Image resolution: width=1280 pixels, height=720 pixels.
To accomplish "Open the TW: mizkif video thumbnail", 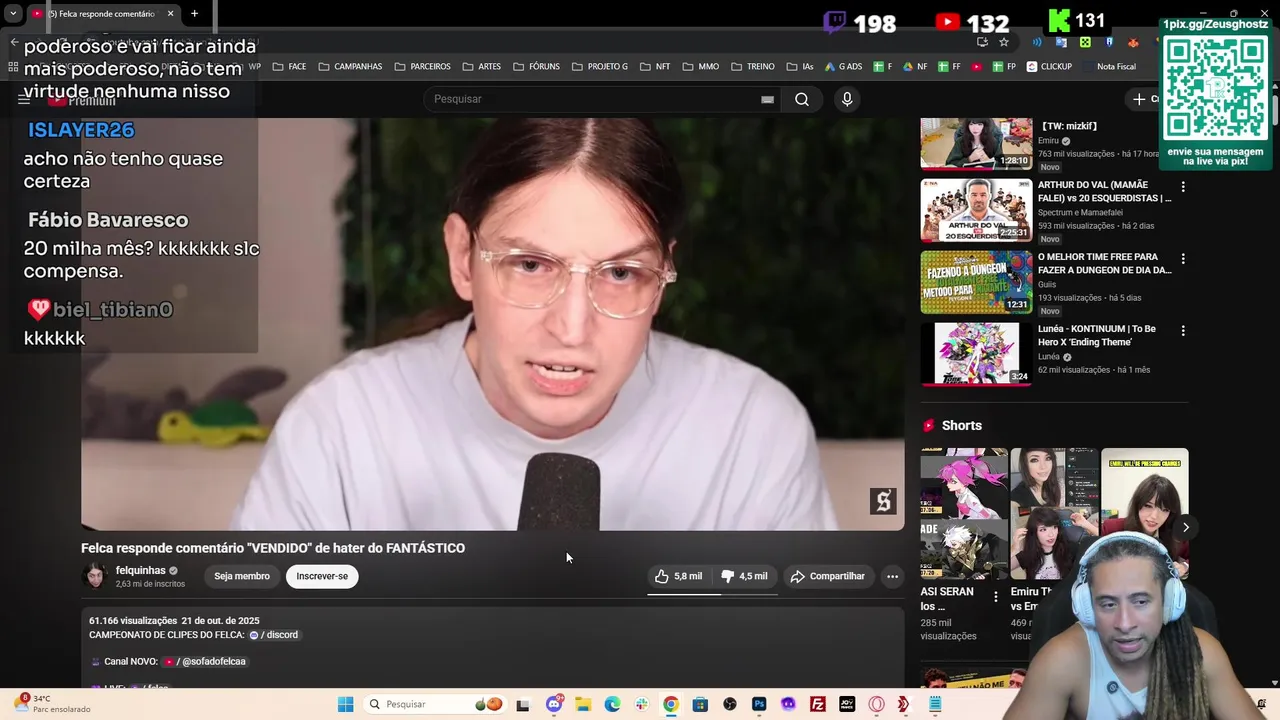I will click(x=976, y=143).
